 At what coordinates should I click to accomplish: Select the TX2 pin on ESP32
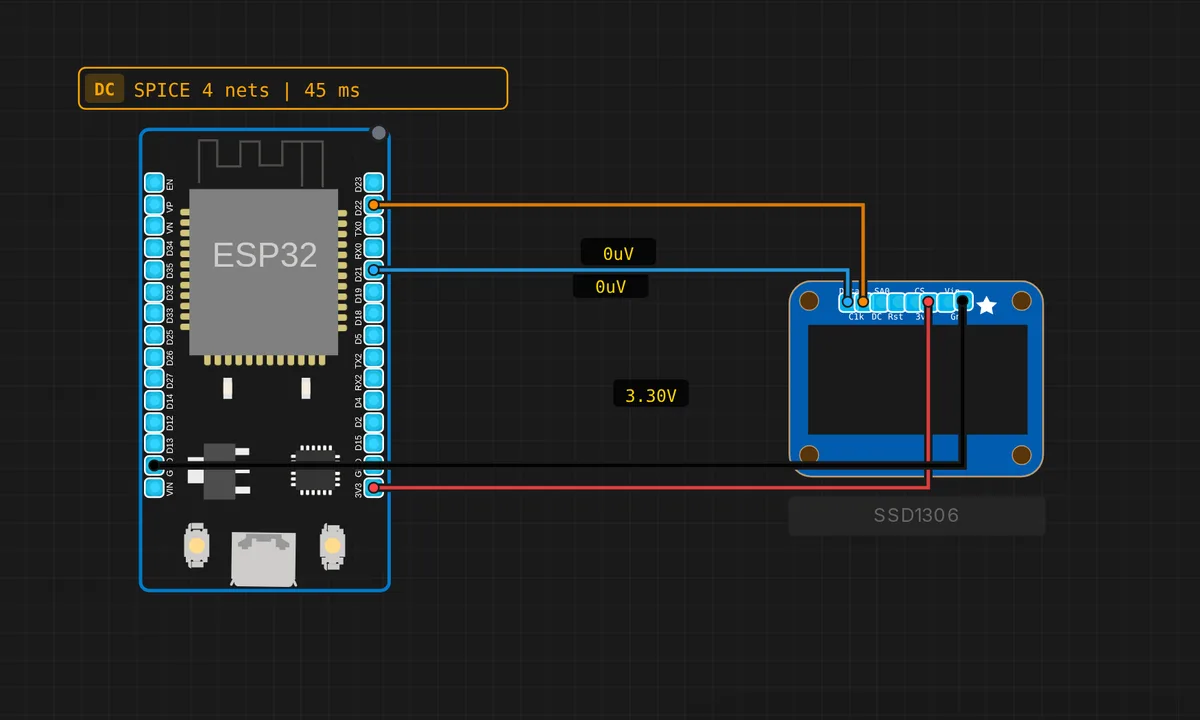373,357
